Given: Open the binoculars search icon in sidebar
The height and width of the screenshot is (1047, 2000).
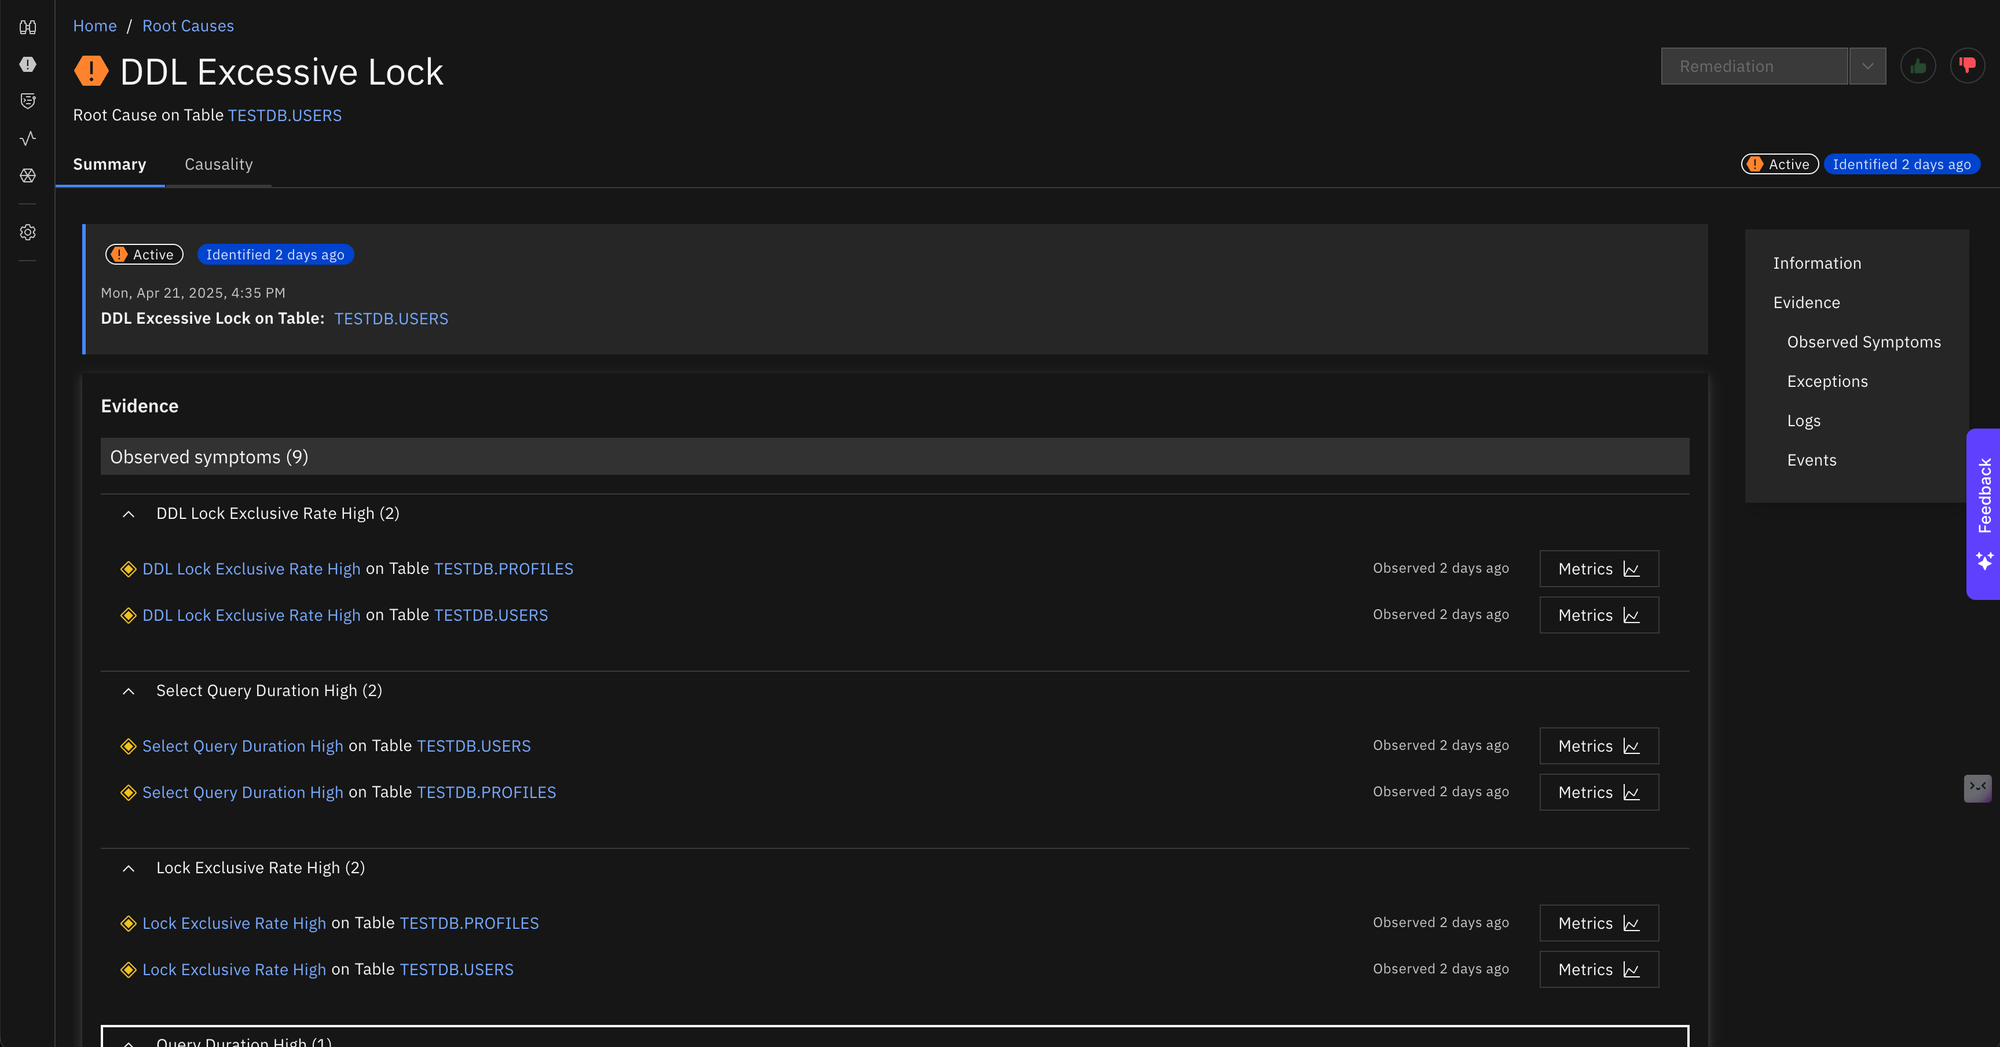Looking at the screenshot, I should (x=28, y=27).
